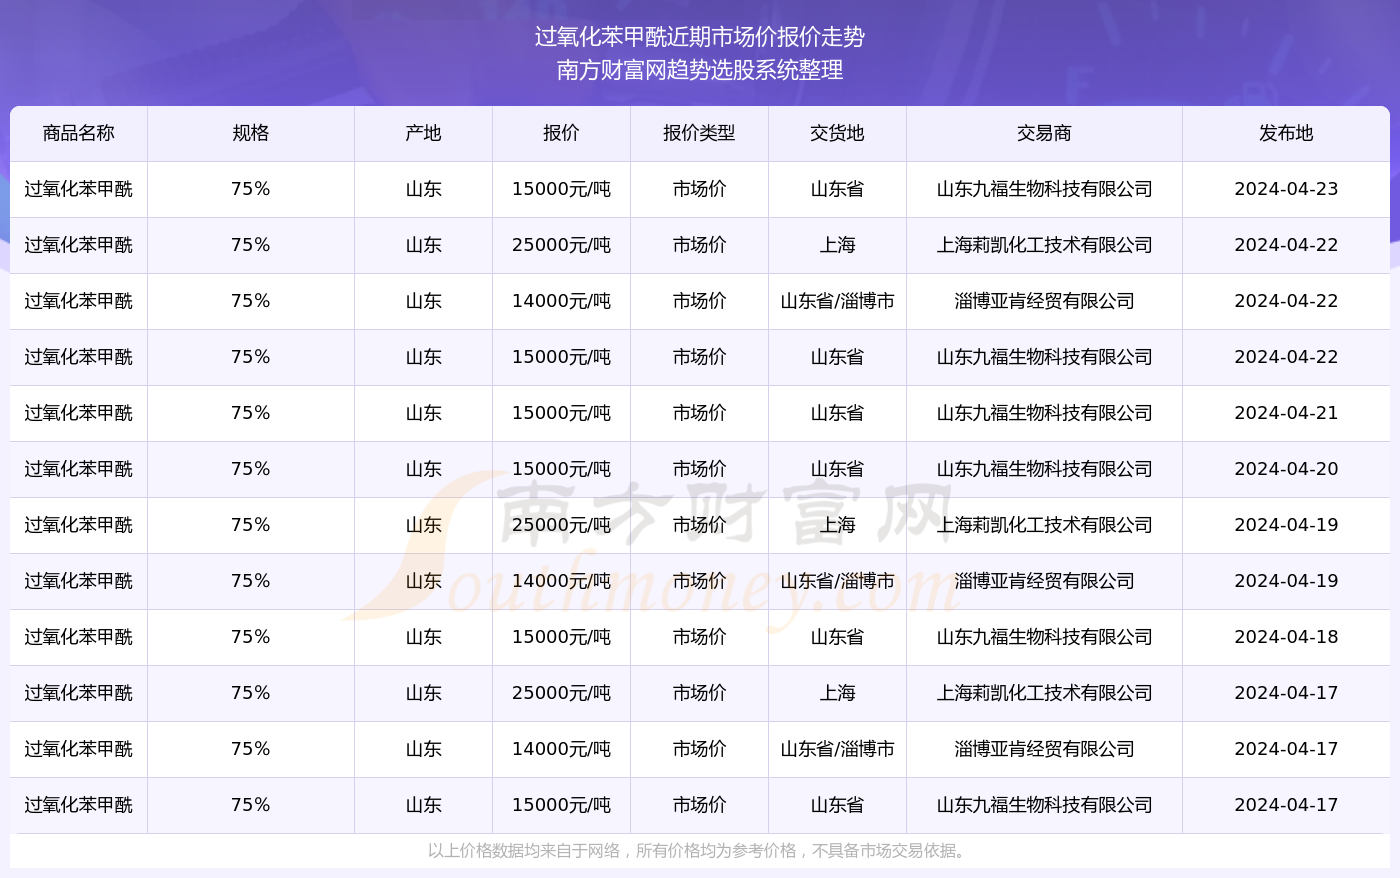Select 山东九福生物科技有限公司 in the 2024-04-18 row
Screen dimensions: 1400x878
tap(1044, 637)
